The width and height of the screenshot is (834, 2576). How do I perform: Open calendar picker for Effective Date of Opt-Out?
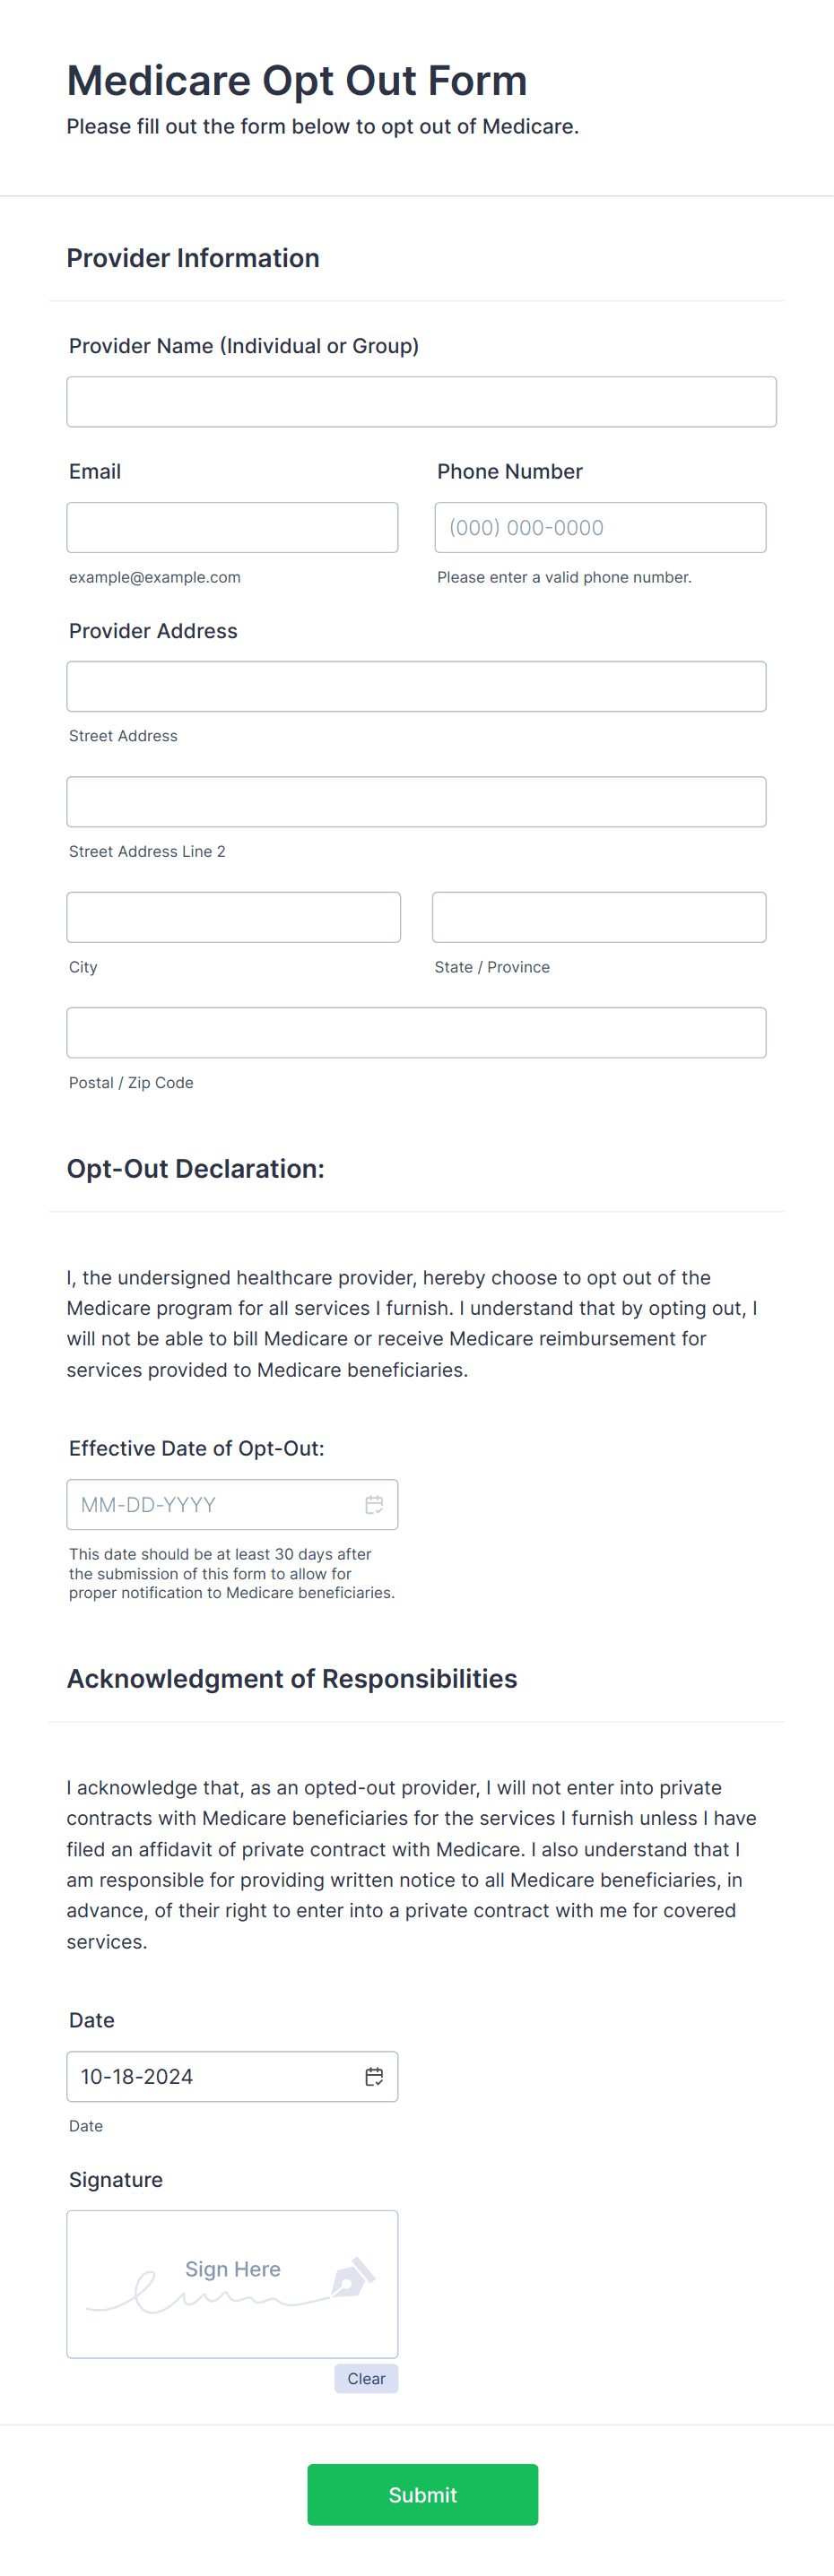(374, 1504)
